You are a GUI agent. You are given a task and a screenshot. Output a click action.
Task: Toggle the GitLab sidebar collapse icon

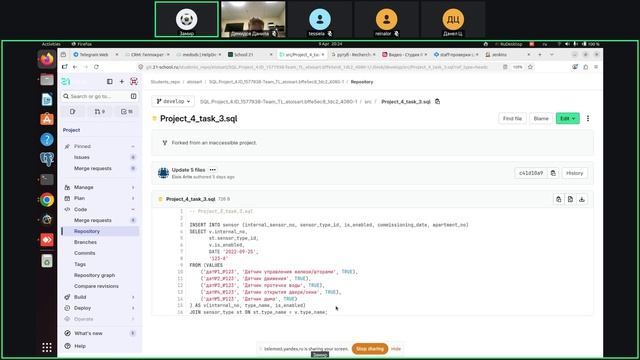point(110,82)
